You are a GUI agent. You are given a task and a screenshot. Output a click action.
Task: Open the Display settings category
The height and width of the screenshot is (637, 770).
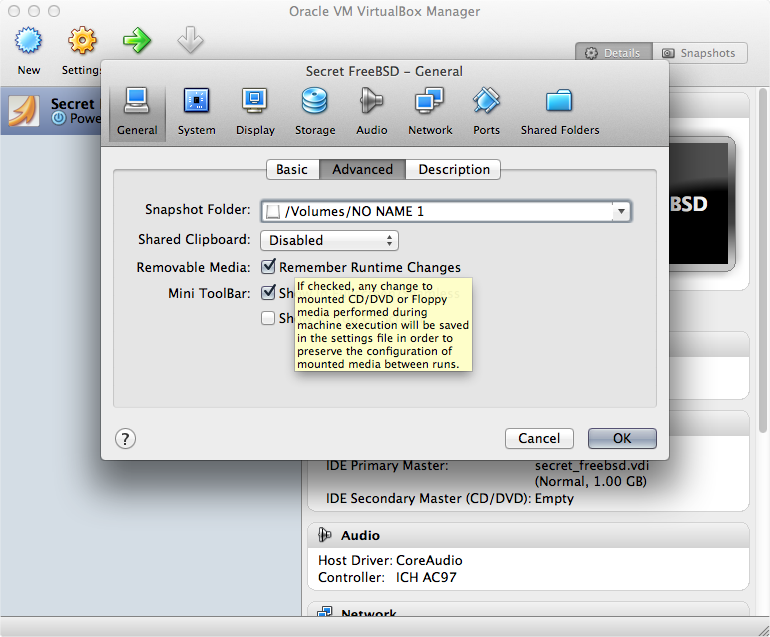pos(255,111)
